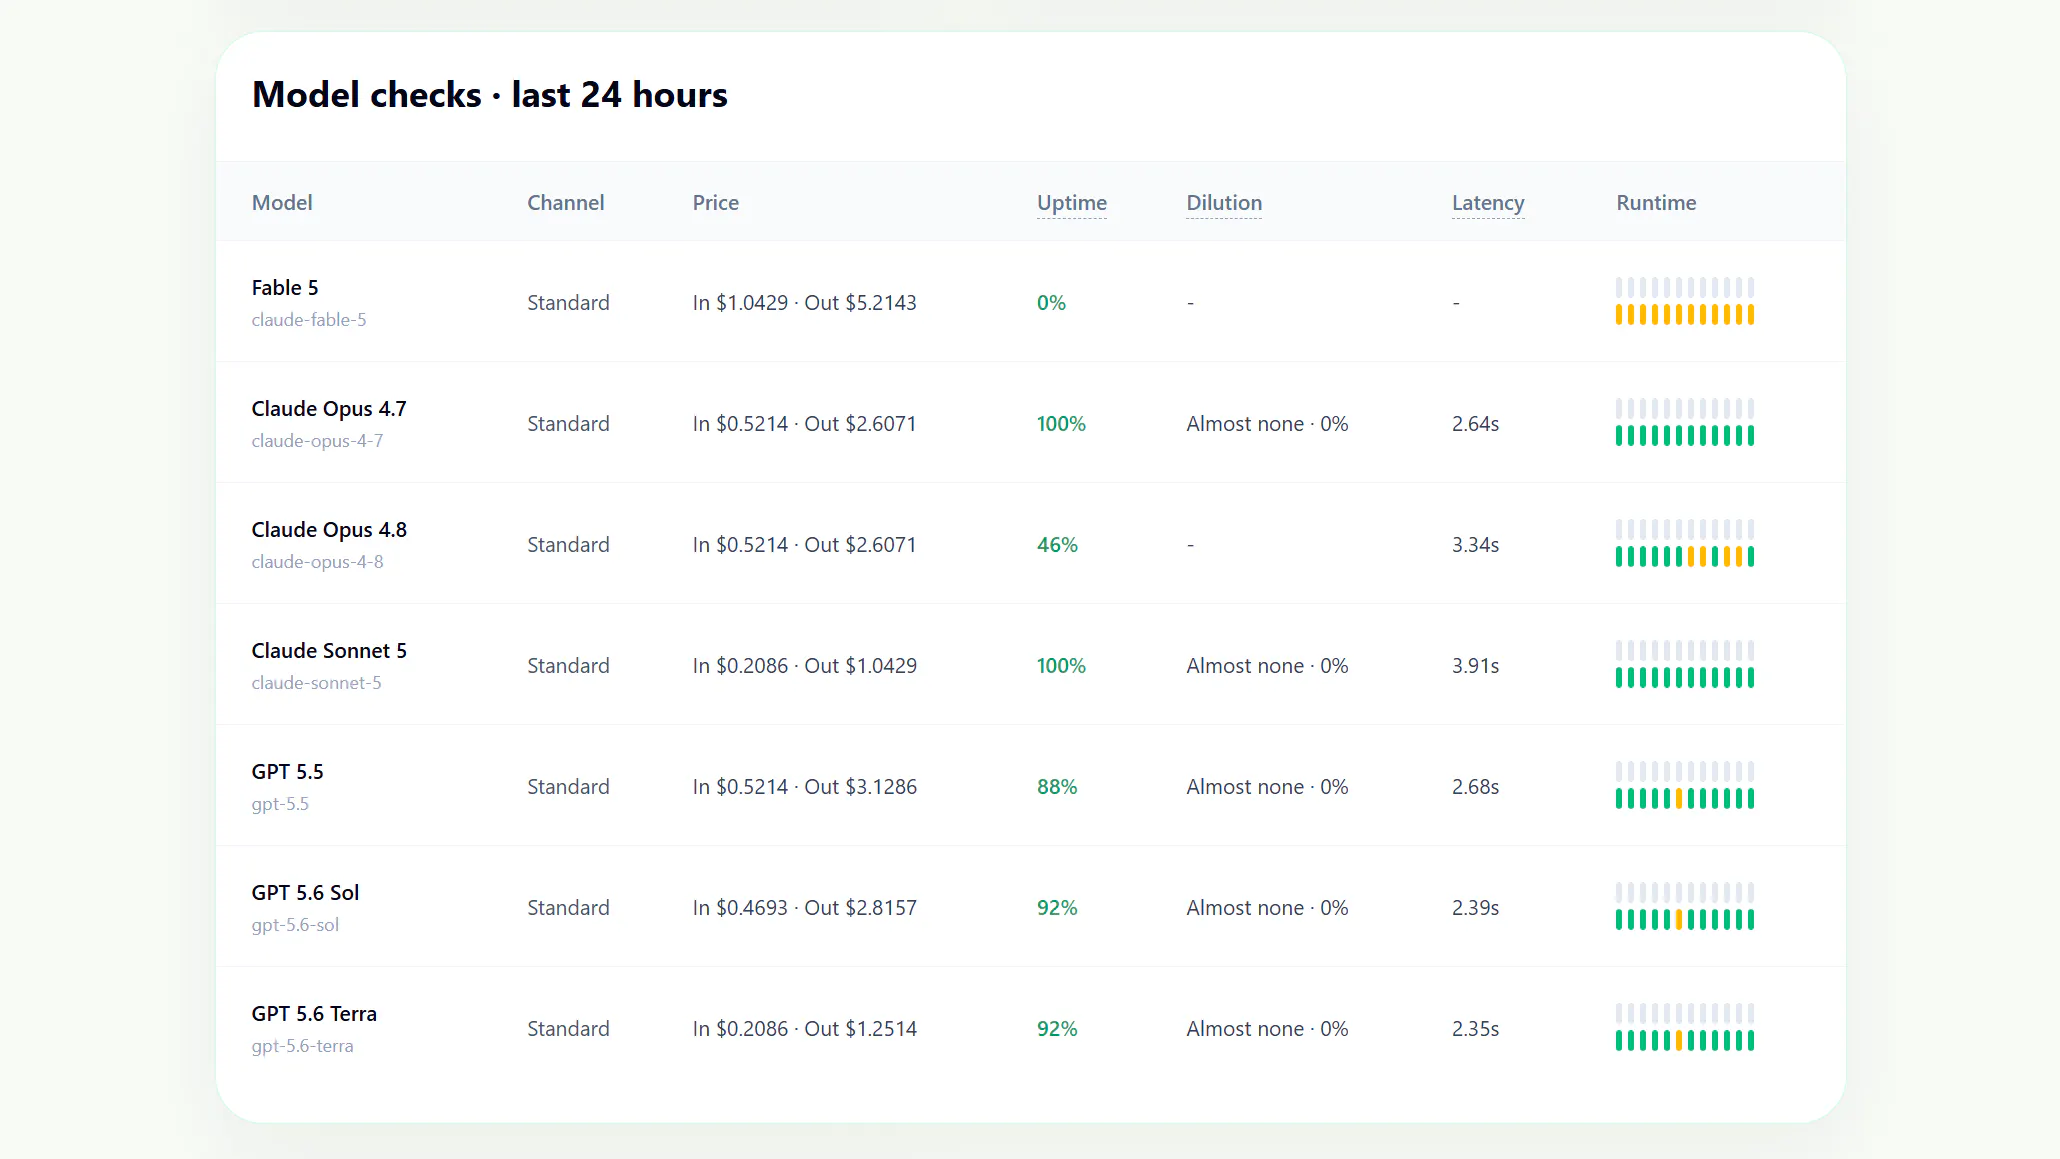Image resolution: width=2060 pixels, height=1159 pixels.
Task: Click the Uptime column header
Action: [1071, 203]
